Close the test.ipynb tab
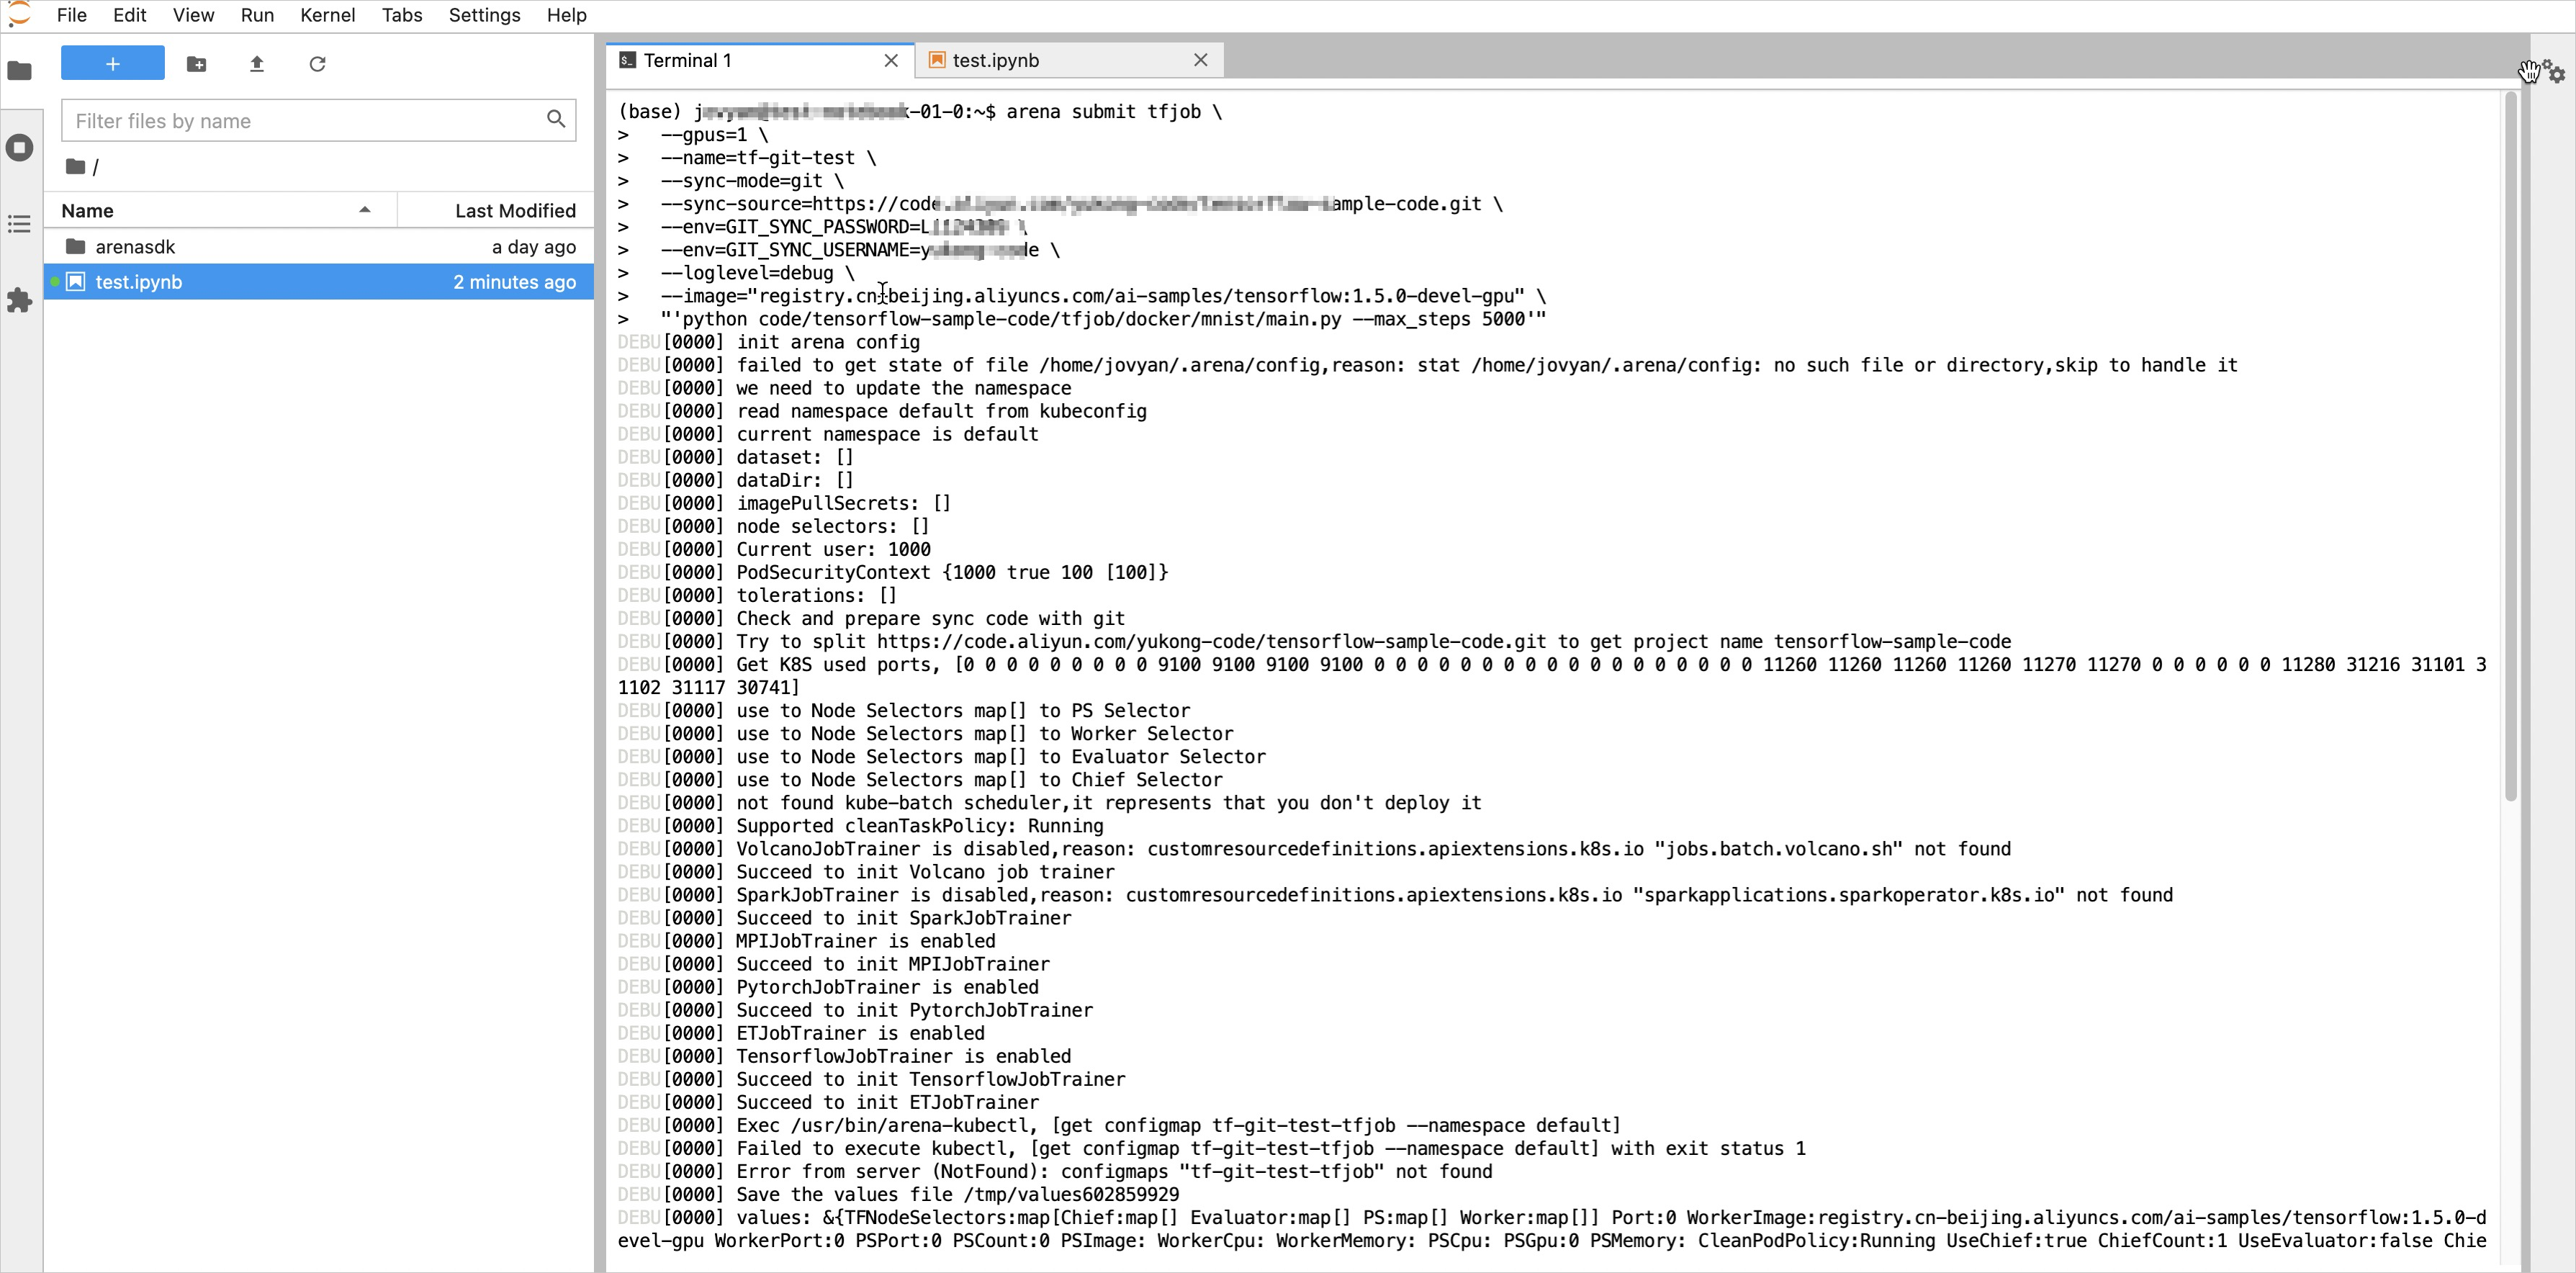2576x1273 pixels. (x=1200, y=60)
